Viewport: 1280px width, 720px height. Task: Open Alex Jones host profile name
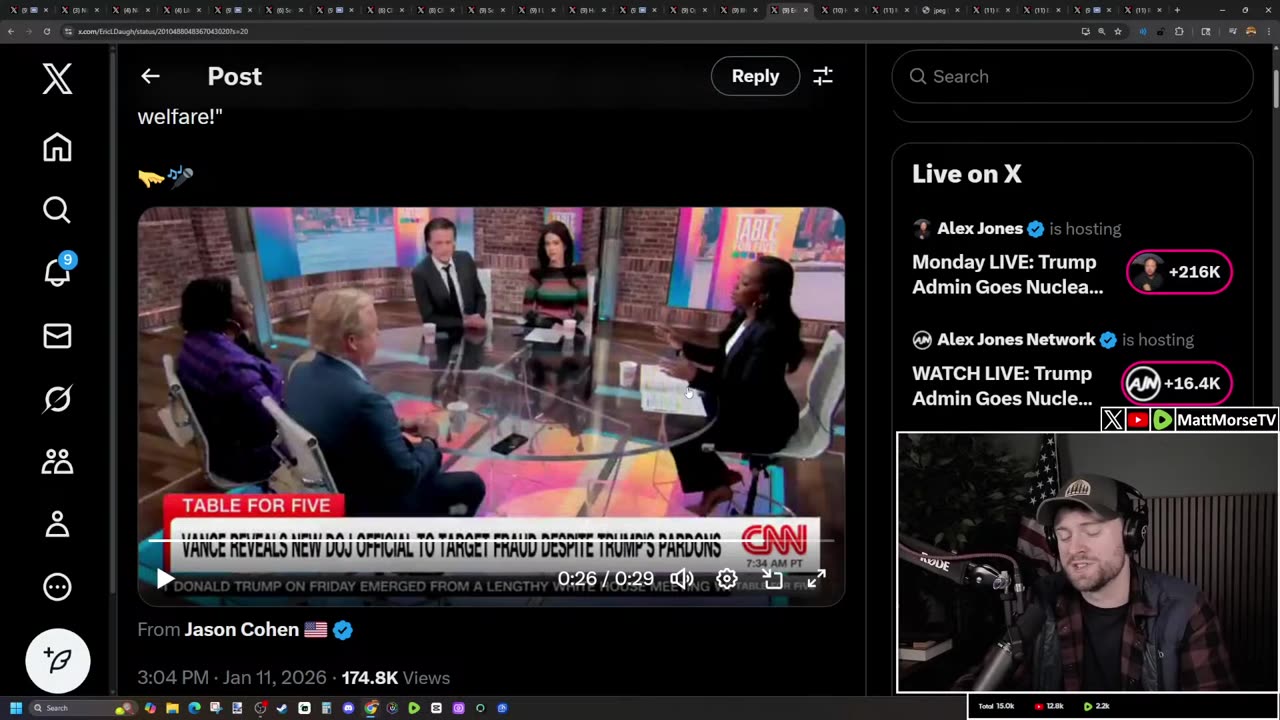coord(980,229)
